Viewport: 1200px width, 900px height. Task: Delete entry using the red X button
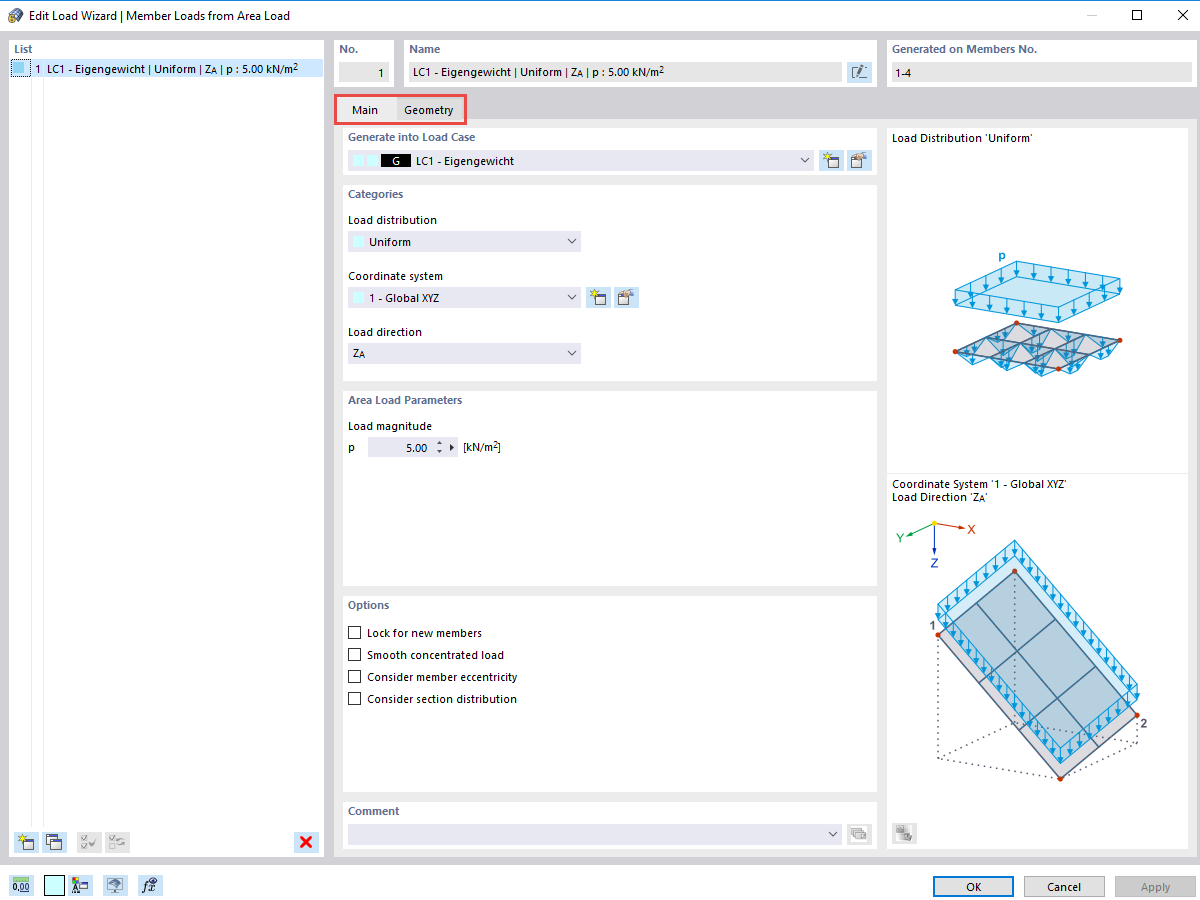pyautogui.click(x=306, y=842)
